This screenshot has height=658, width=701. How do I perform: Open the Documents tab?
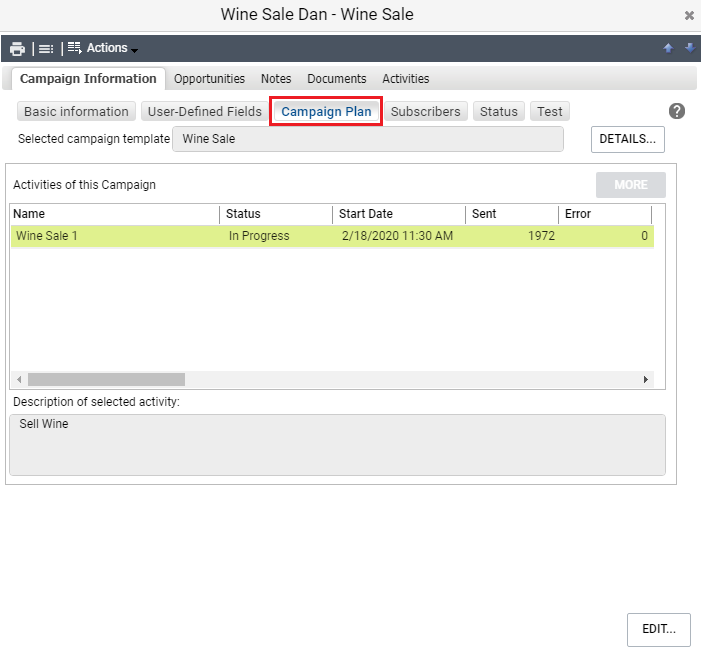pyautogui.click(x=337, y=79)
